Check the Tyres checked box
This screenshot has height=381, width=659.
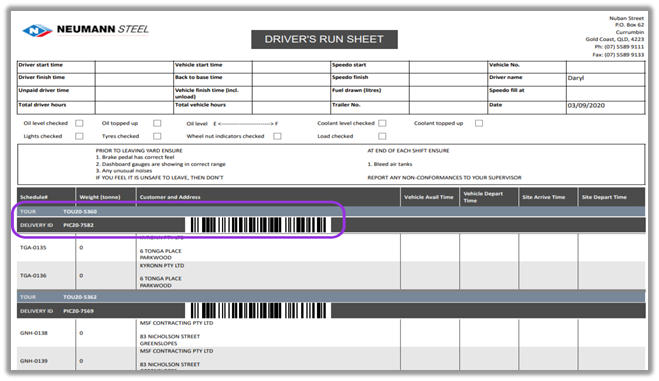pos(157,136)
